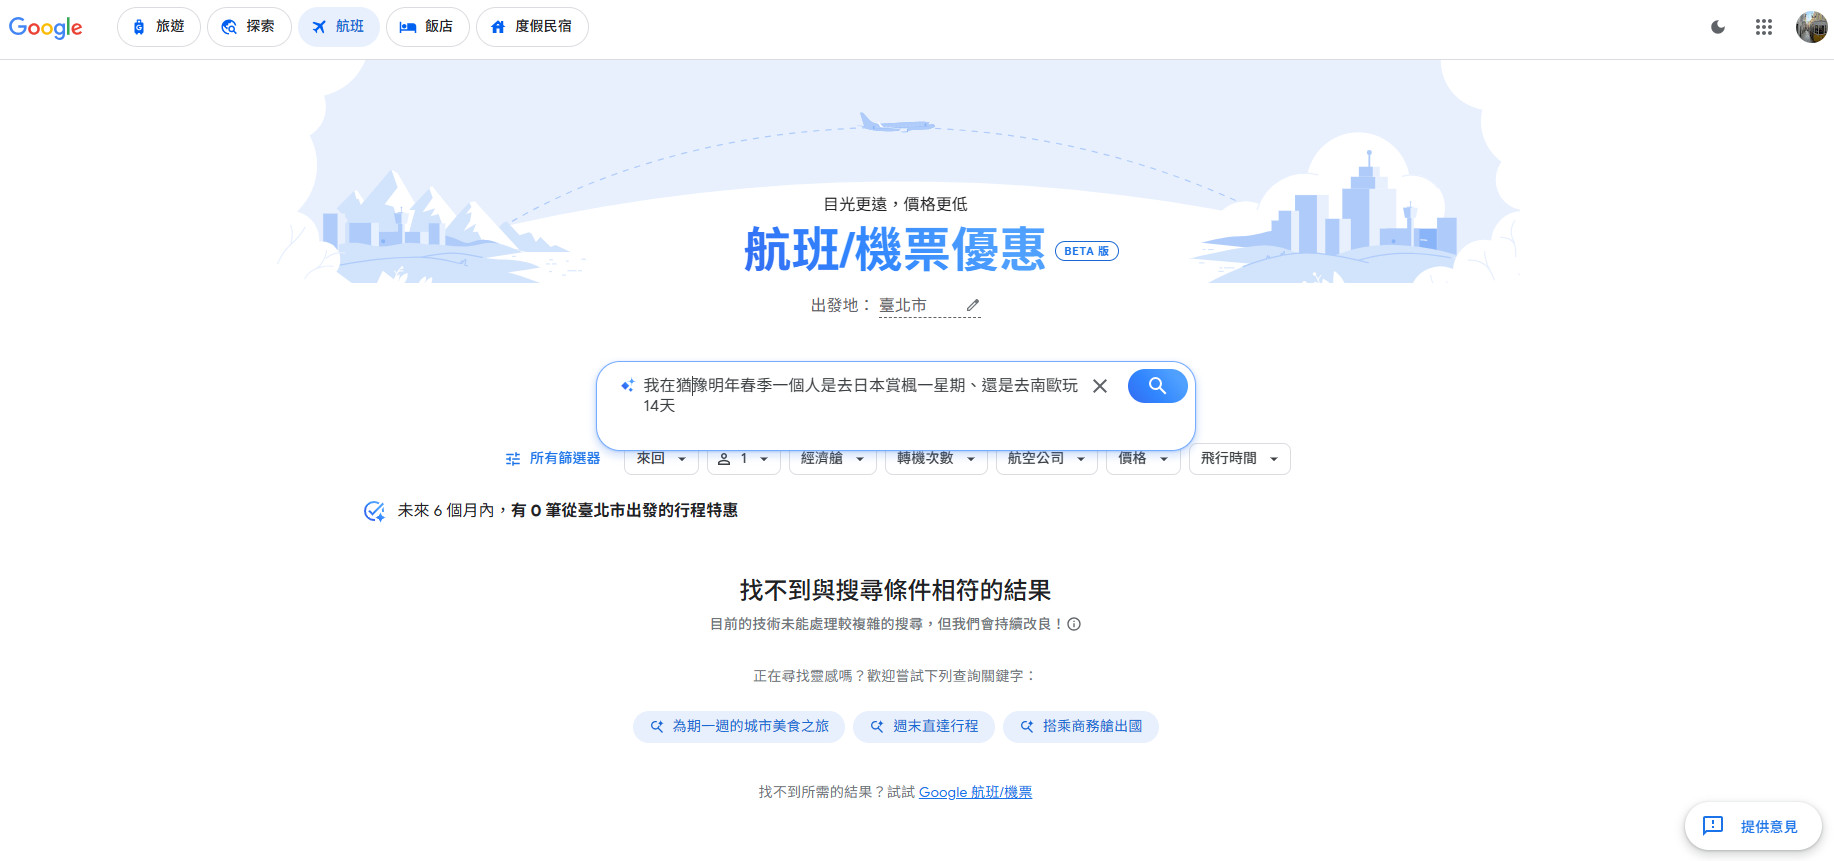This screenshot has width=1834, height=861.
Task: Toggle dark mode moon icon
Action: [x=1717, y=27]
